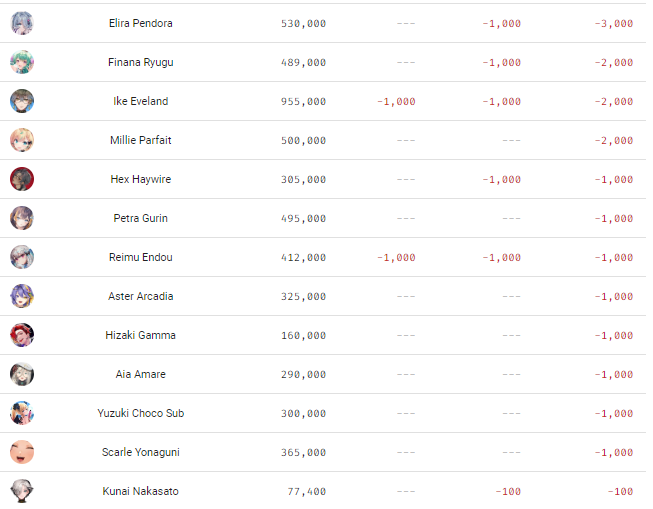This screenshot has width=653, height=509.
Task: Click Scarle Yonaguni's avatar thumbnail
Action: [x=22, y=452]
